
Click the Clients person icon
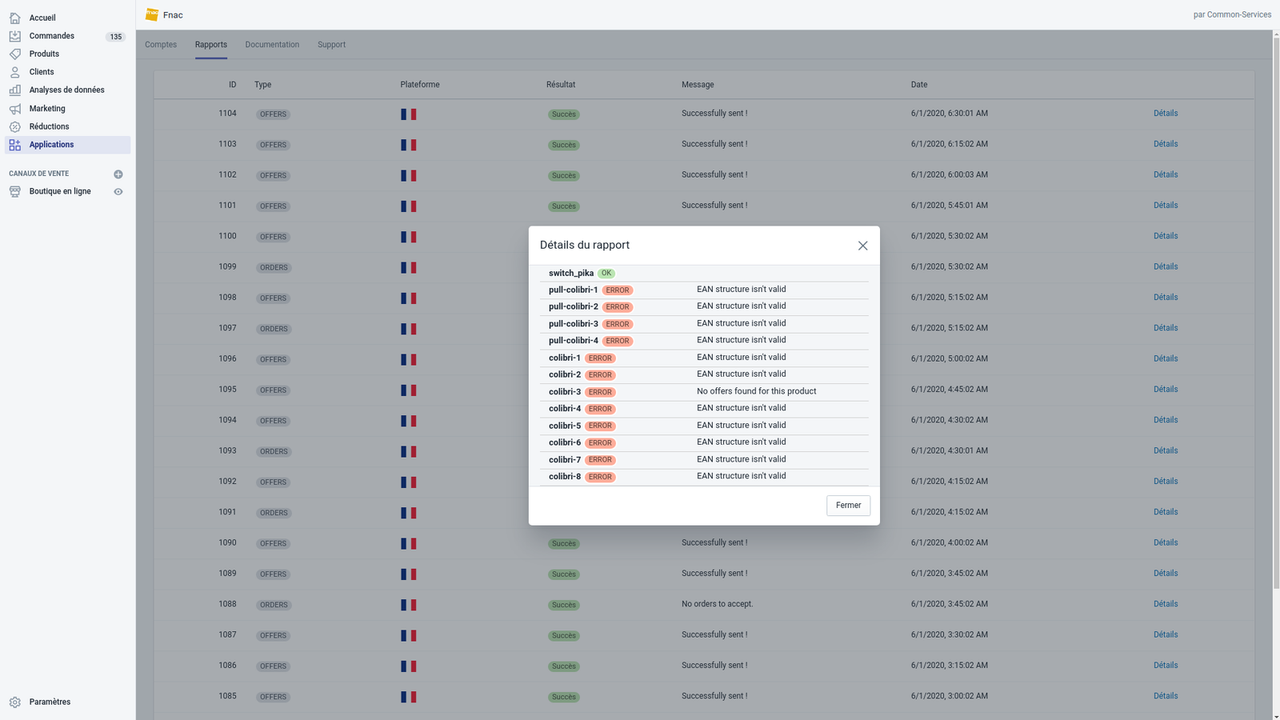pos(15,72)
